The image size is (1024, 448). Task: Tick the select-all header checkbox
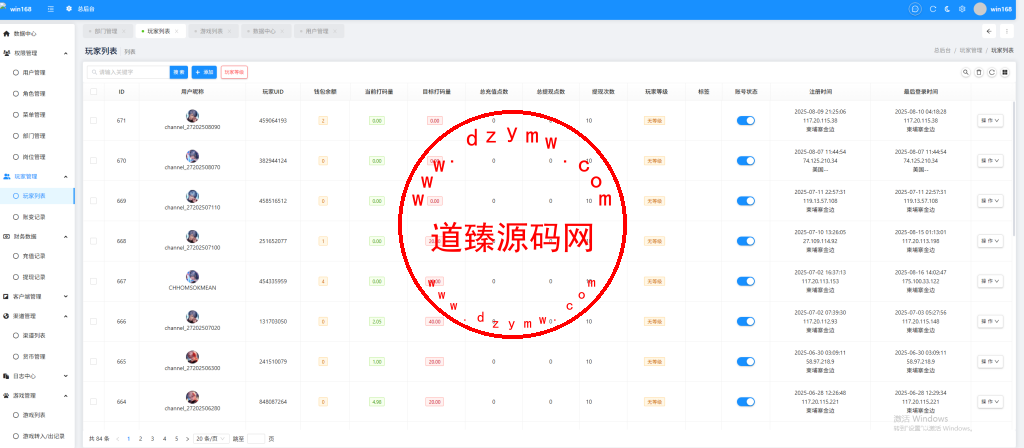tap(93, 91)
